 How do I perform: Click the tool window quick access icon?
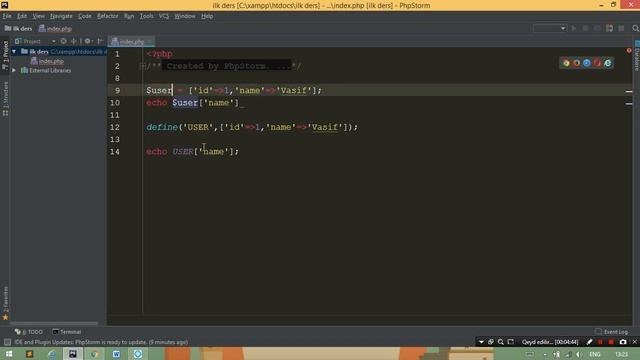[7, 342]
